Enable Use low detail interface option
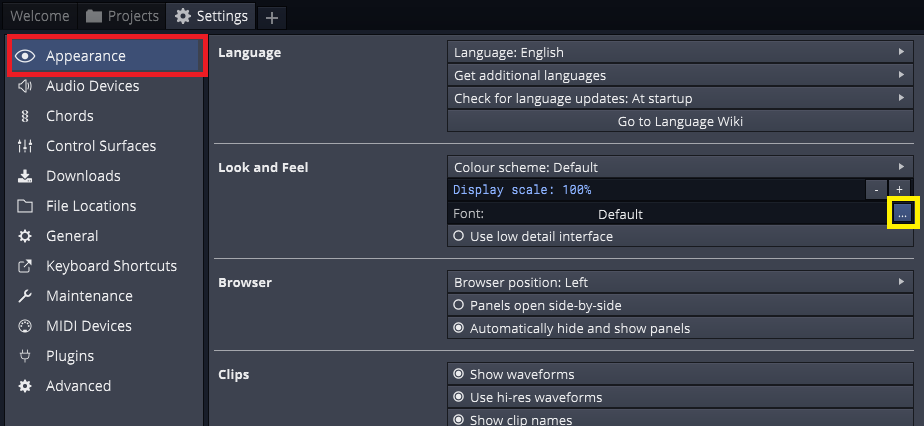 point(459,237)
